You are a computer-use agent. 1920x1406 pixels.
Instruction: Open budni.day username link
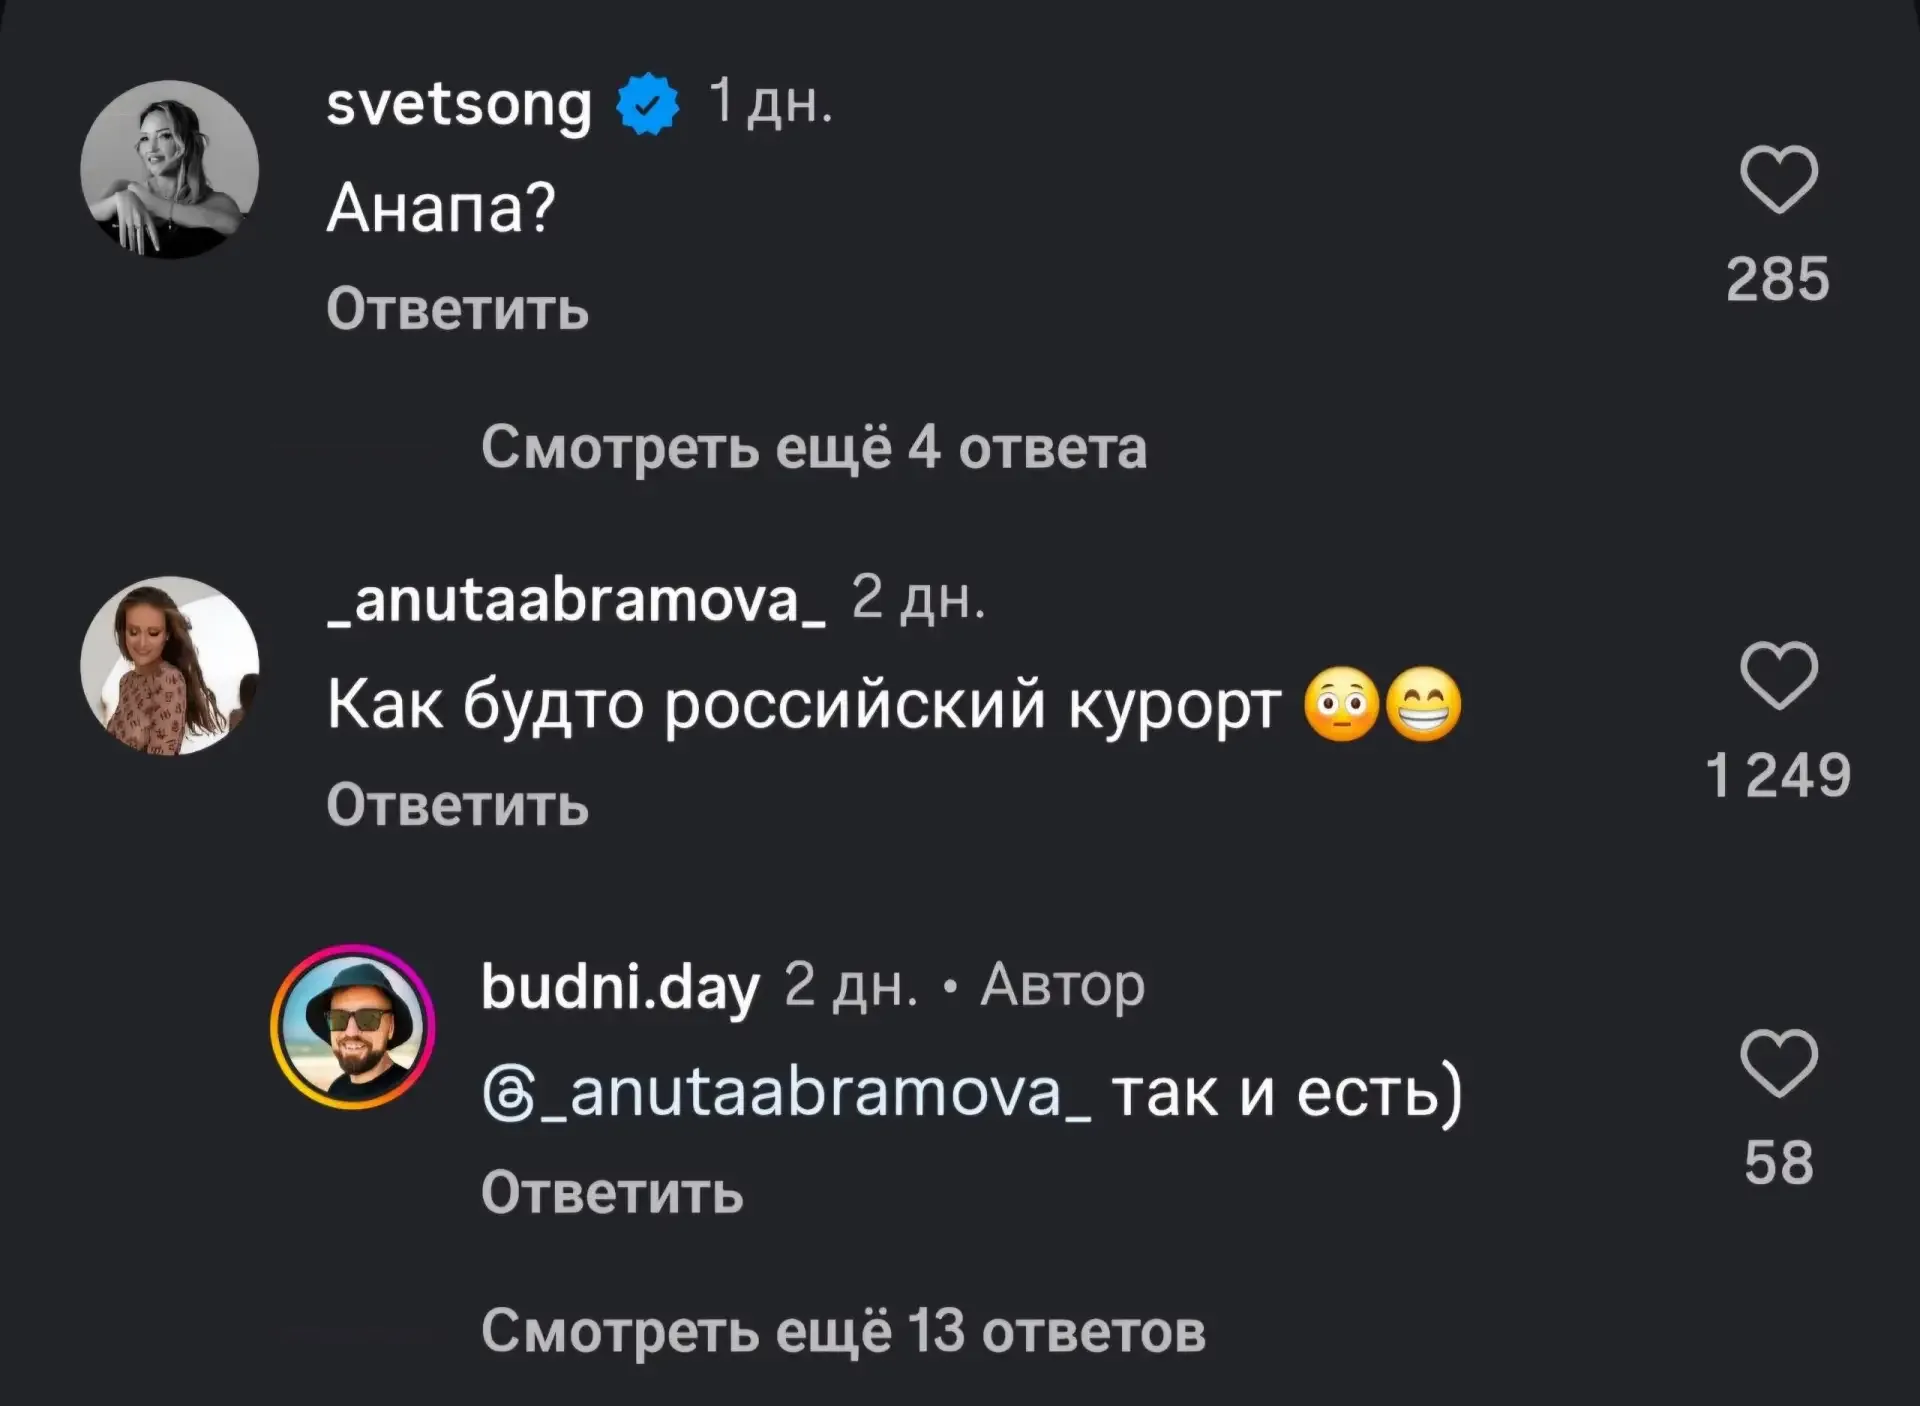click(620, 987)
